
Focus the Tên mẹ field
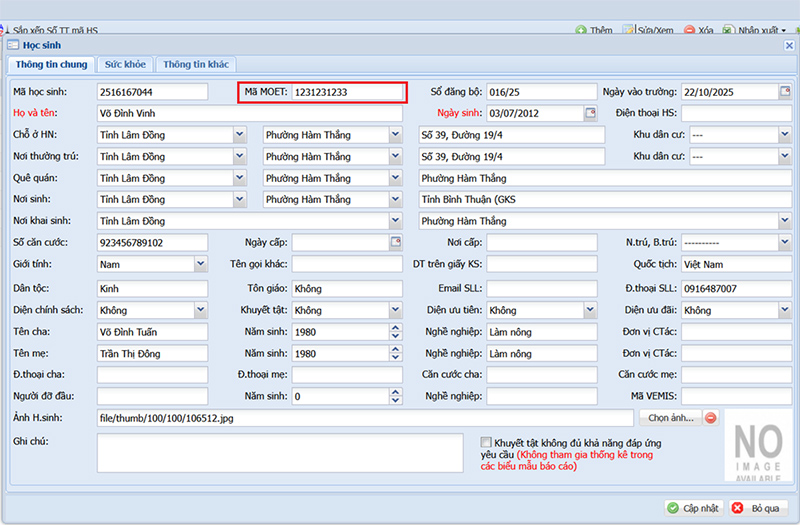[153, 353]
